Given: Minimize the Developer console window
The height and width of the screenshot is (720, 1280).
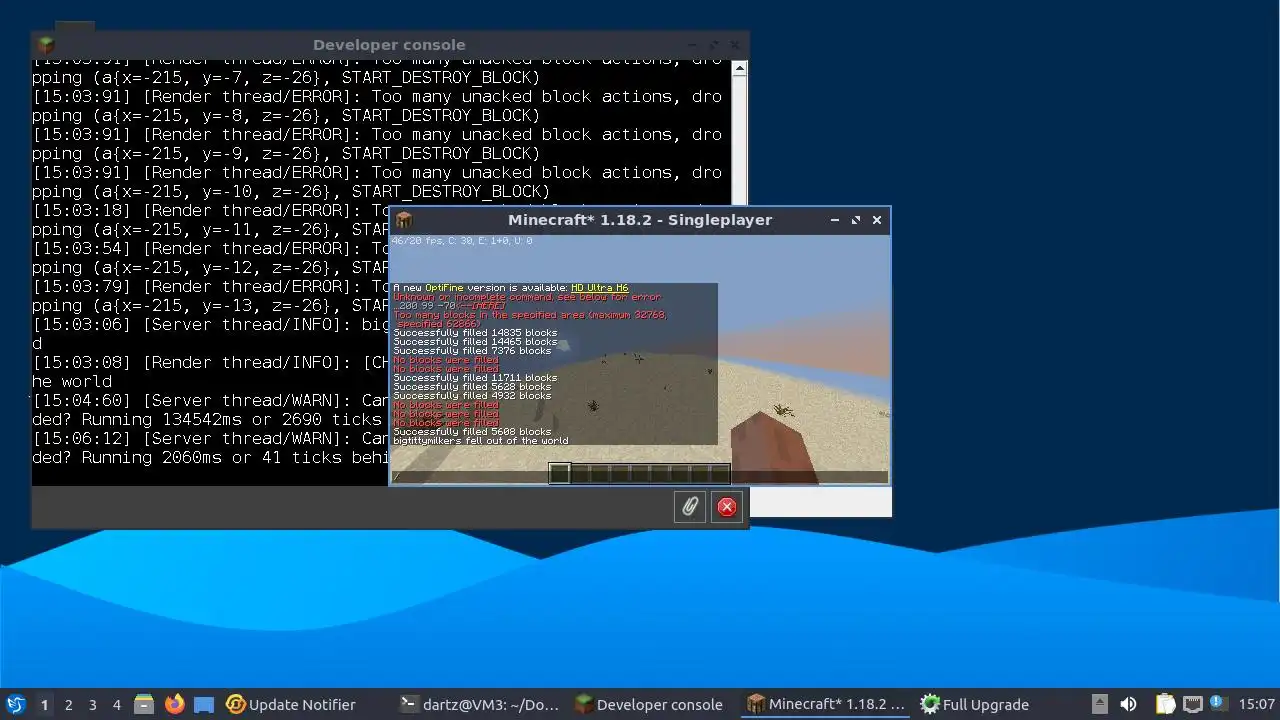Looking at the screenshot, I should point(693,45).
